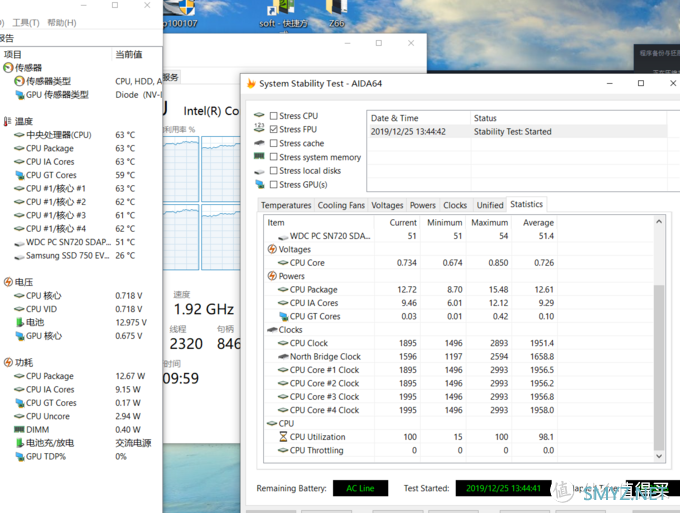Click the 项目 column header in left panel
This screenshot has width=680, height=513.
click(56, 54)
